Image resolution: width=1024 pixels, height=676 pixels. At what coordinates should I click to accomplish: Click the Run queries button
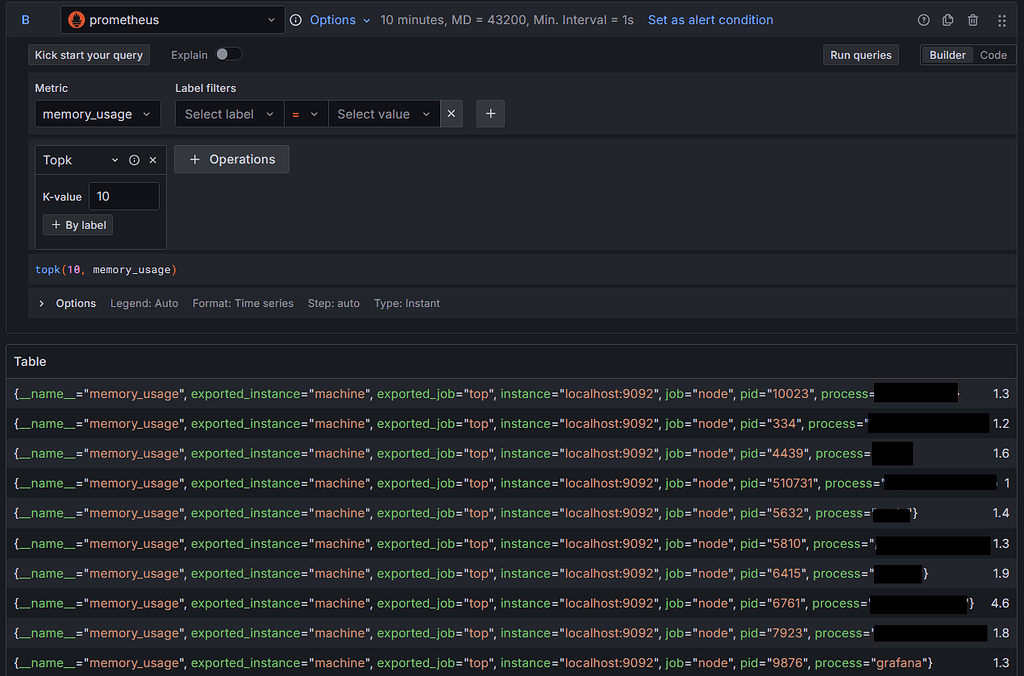pyautogui.click(x=860, y=55)
